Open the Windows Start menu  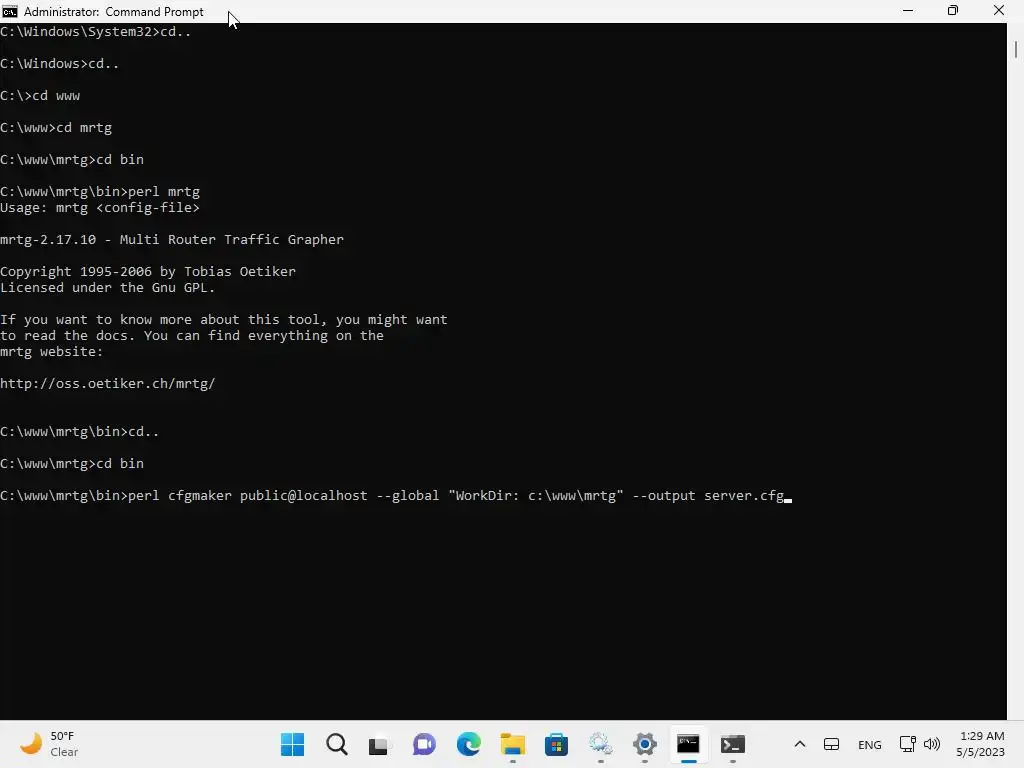[292, 744]
